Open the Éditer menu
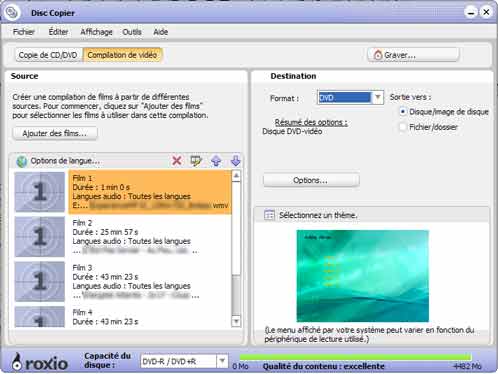 (58, 32)
